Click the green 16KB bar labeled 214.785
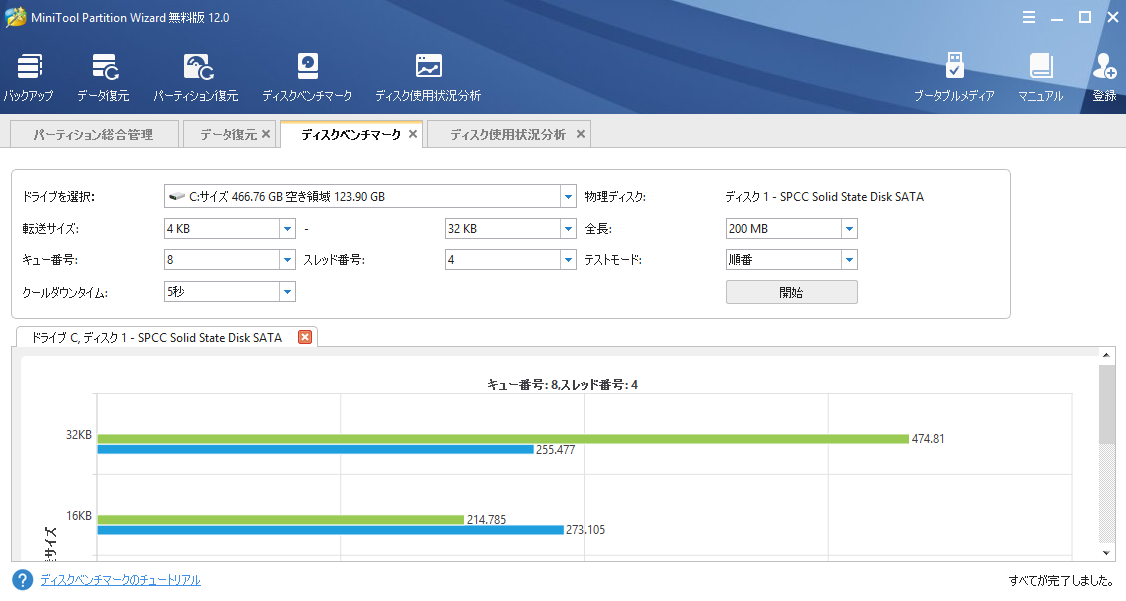Image resolution: width=1126 pixels, height=601 pixels. [x=281, y=519]
